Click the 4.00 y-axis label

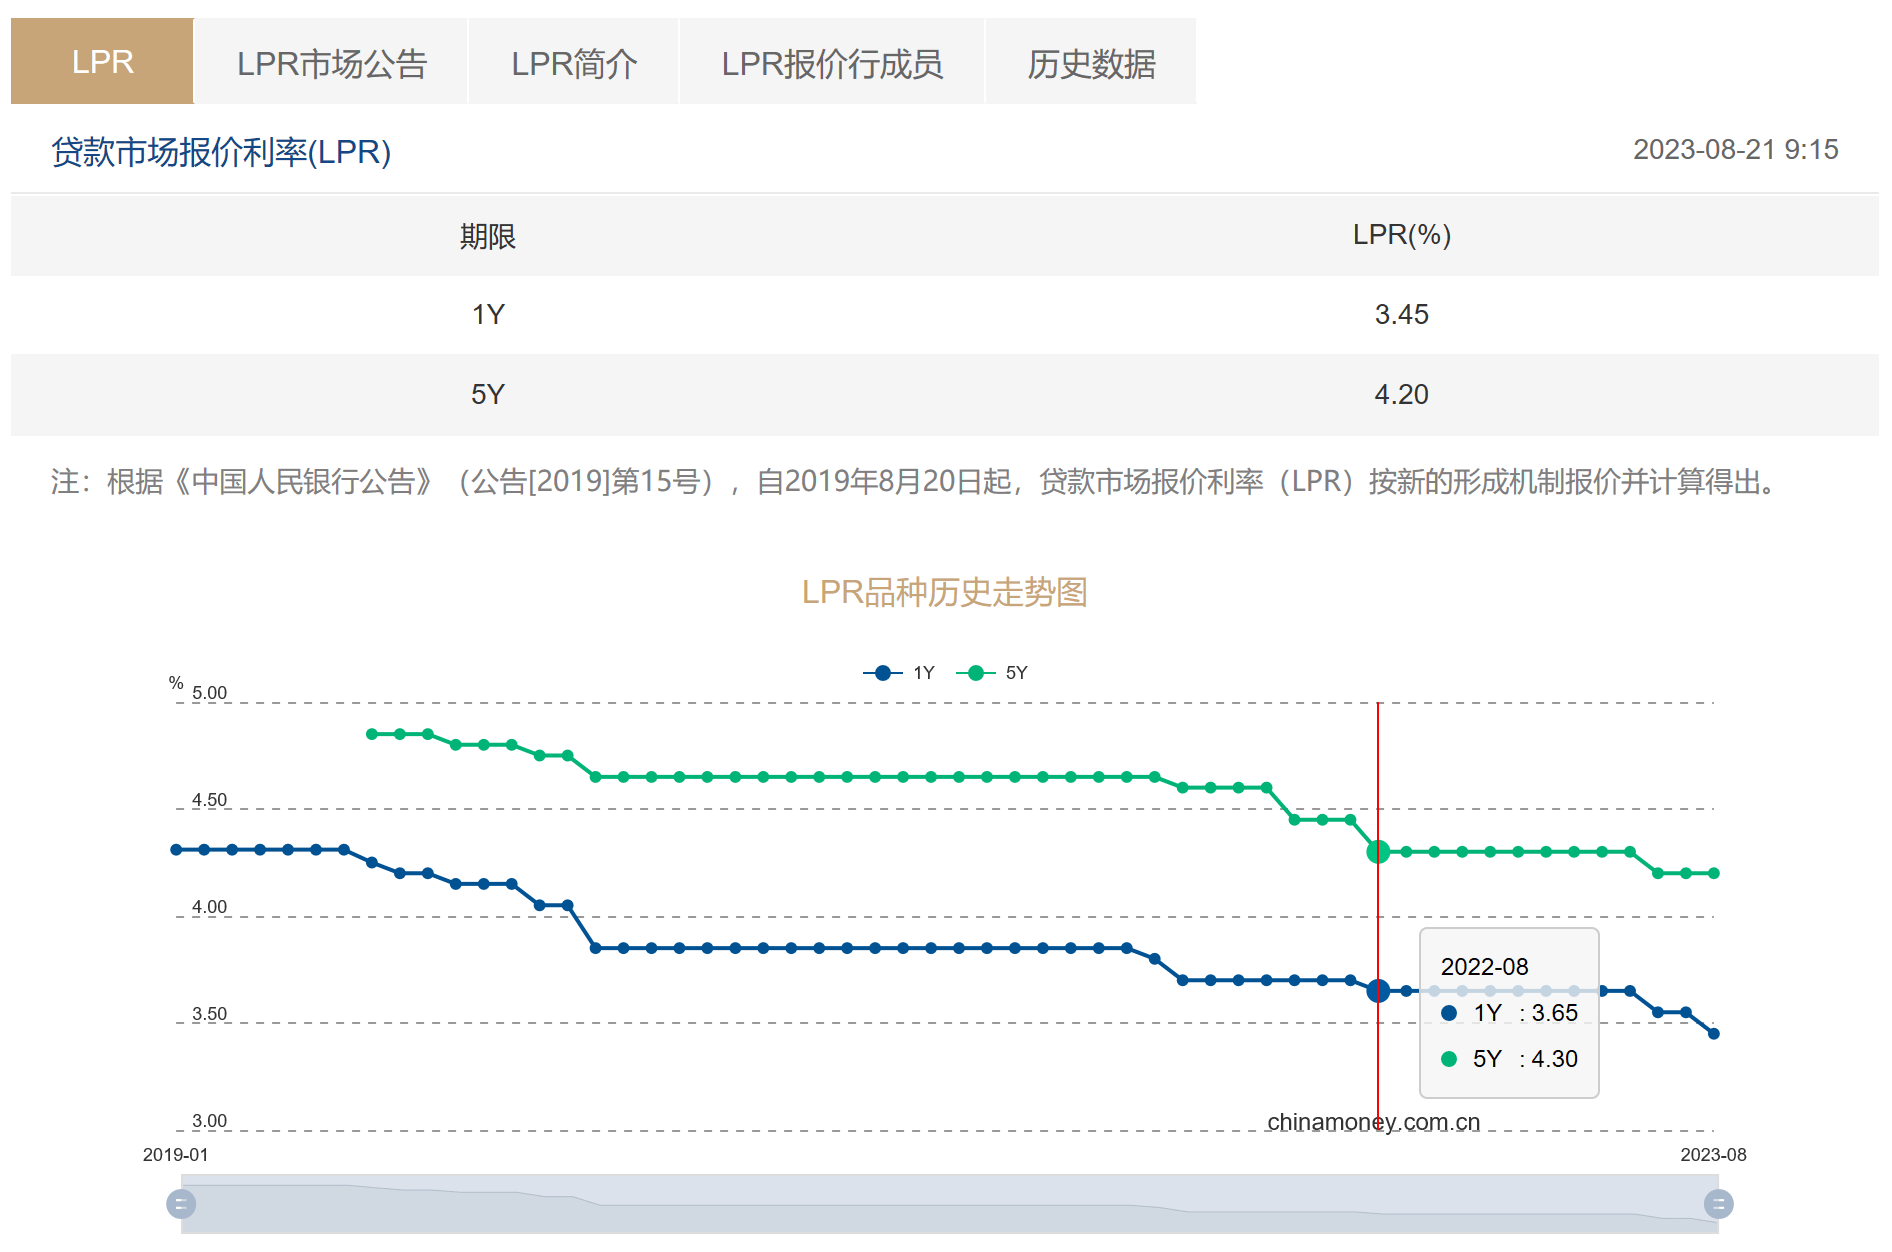pyautogui.click(x=209, y=907)
